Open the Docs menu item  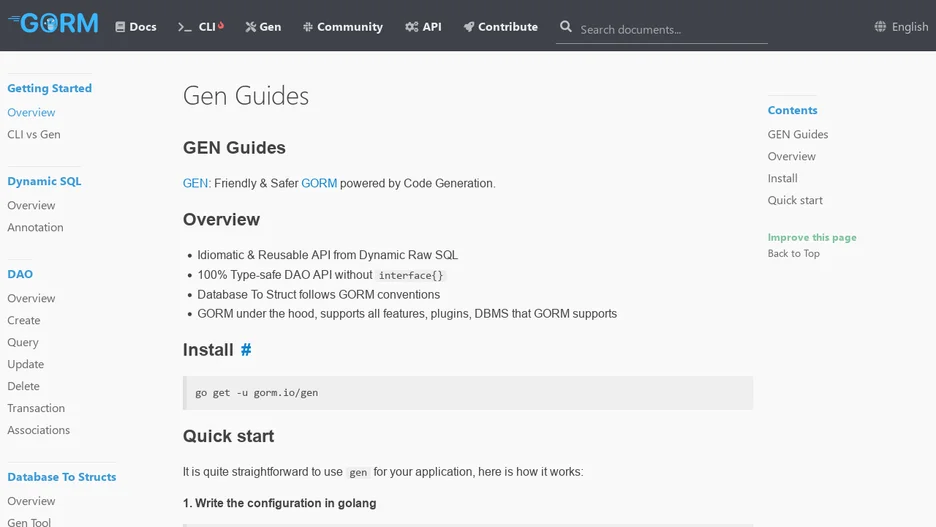(x=136, y=27)
